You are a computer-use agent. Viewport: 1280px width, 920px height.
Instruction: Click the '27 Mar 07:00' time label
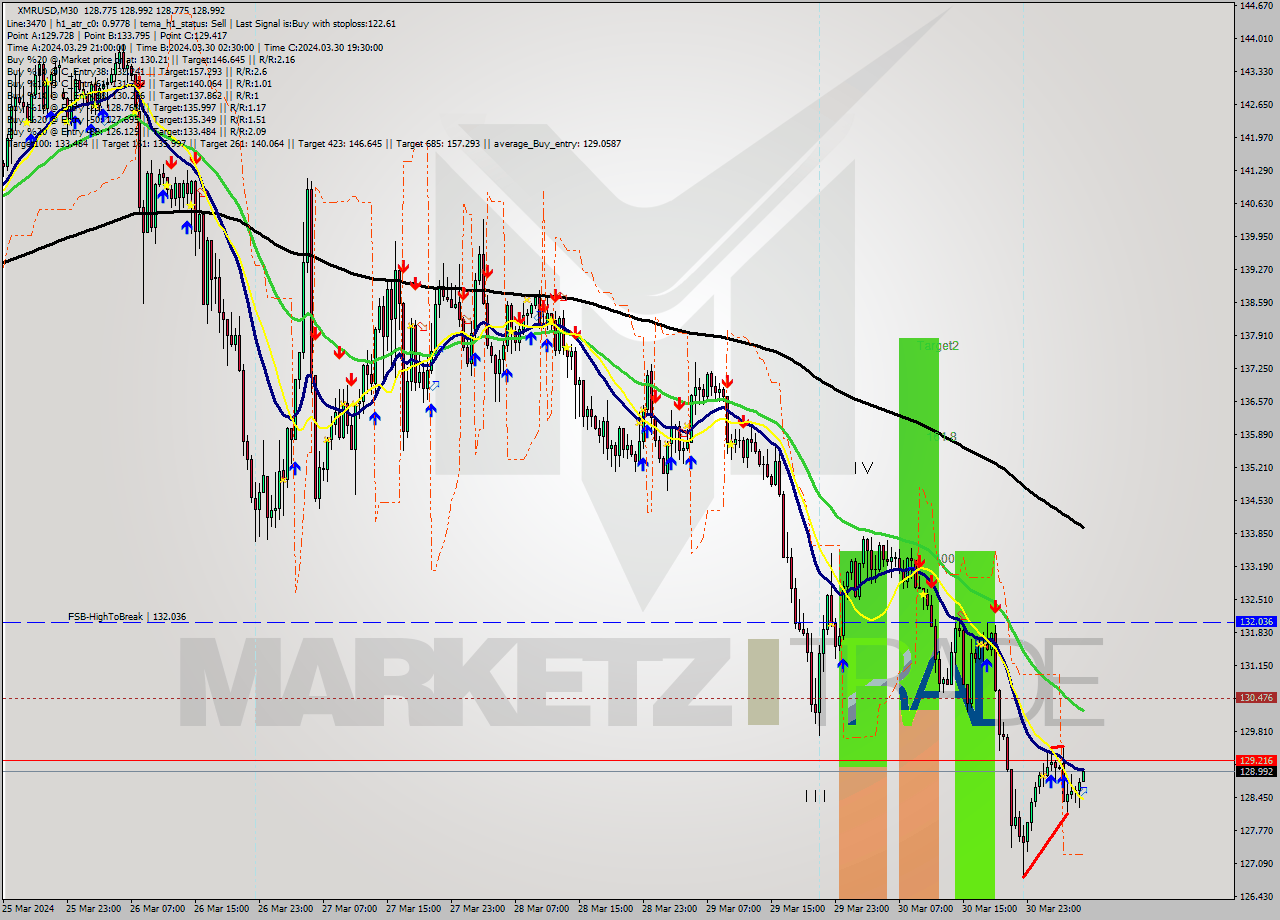pyautogui.click(x=350, y=909)
